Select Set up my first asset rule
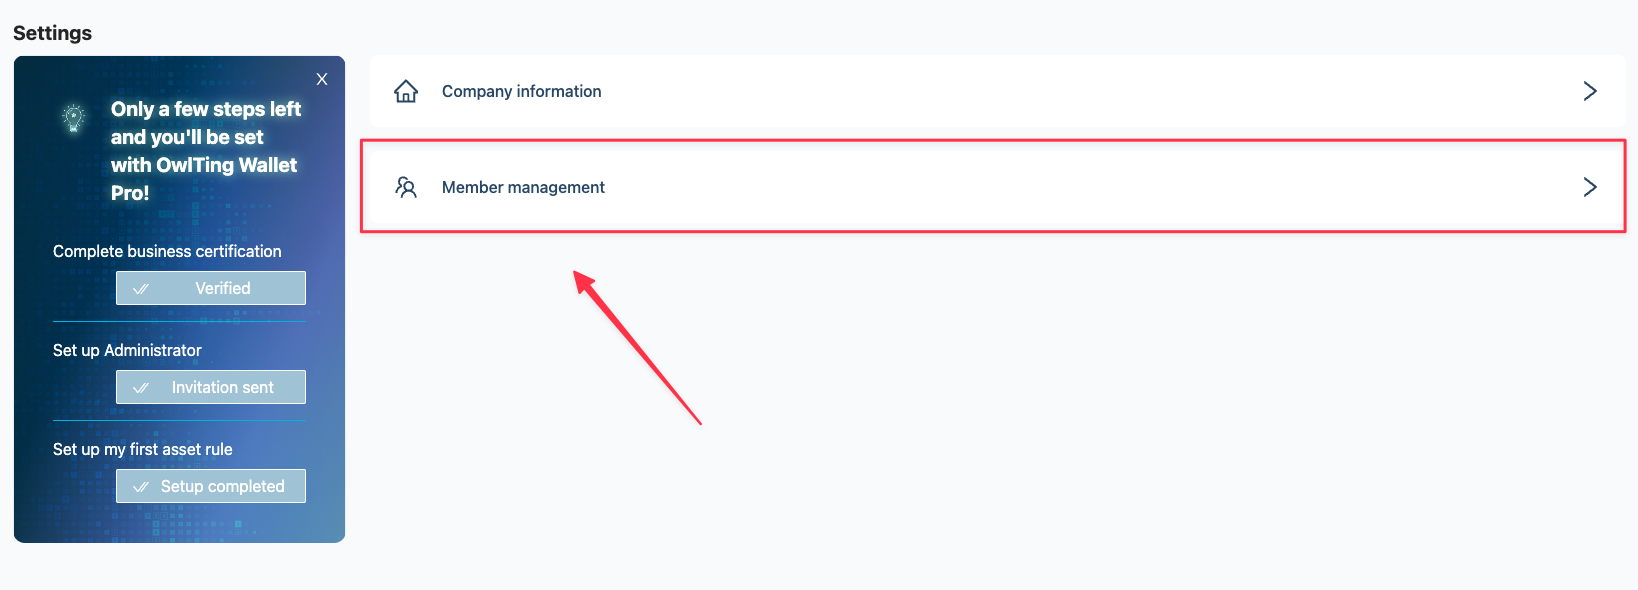The width and height of the screenshot is (1638, 590). pos(143,449)
